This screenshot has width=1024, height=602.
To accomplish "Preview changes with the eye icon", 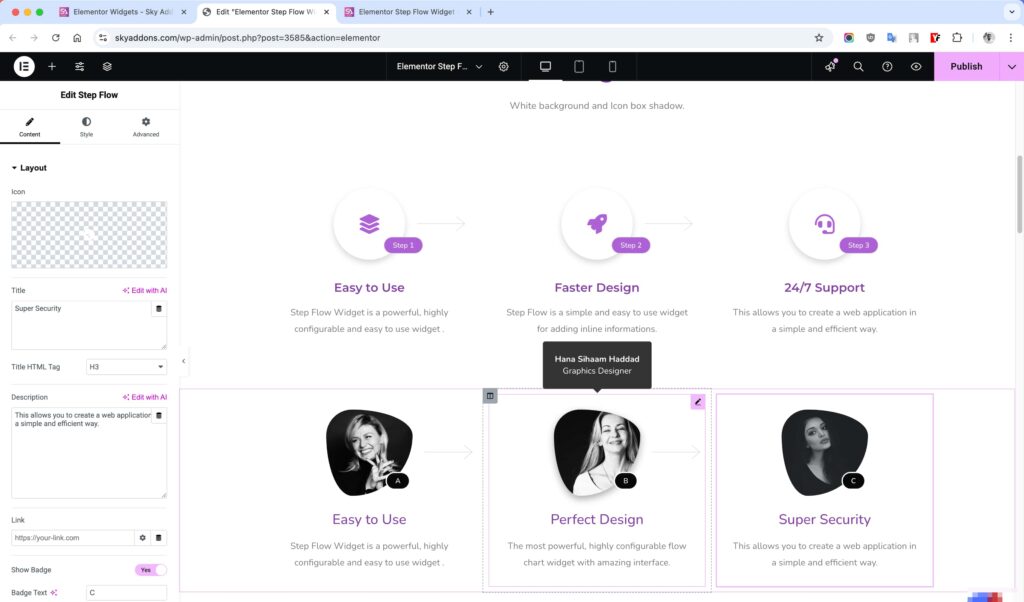I will coord(916,67).
